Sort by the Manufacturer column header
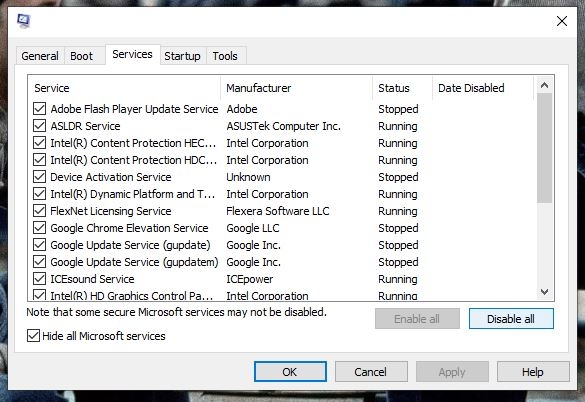This screenshot has height=402, width=585. pos(297,88)
